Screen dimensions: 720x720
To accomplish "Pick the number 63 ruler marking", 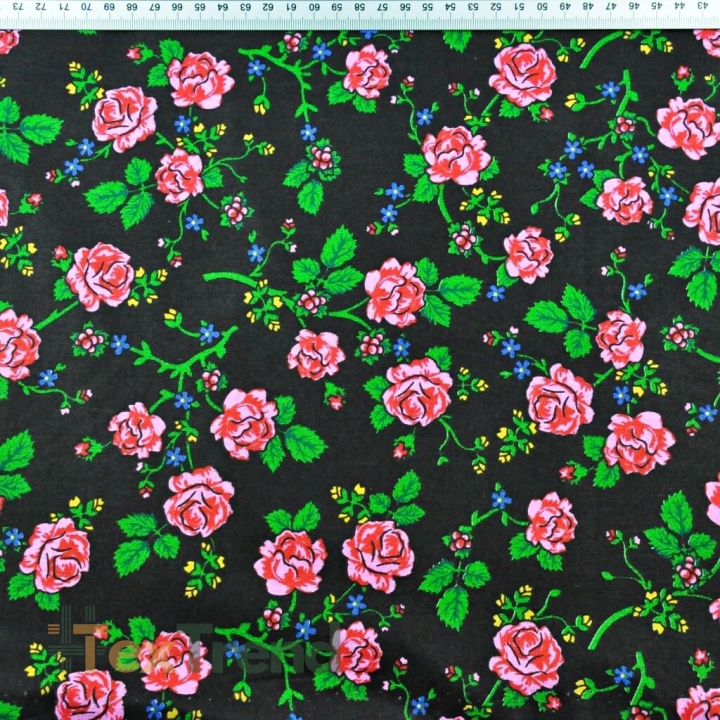I will coord(246,7).
